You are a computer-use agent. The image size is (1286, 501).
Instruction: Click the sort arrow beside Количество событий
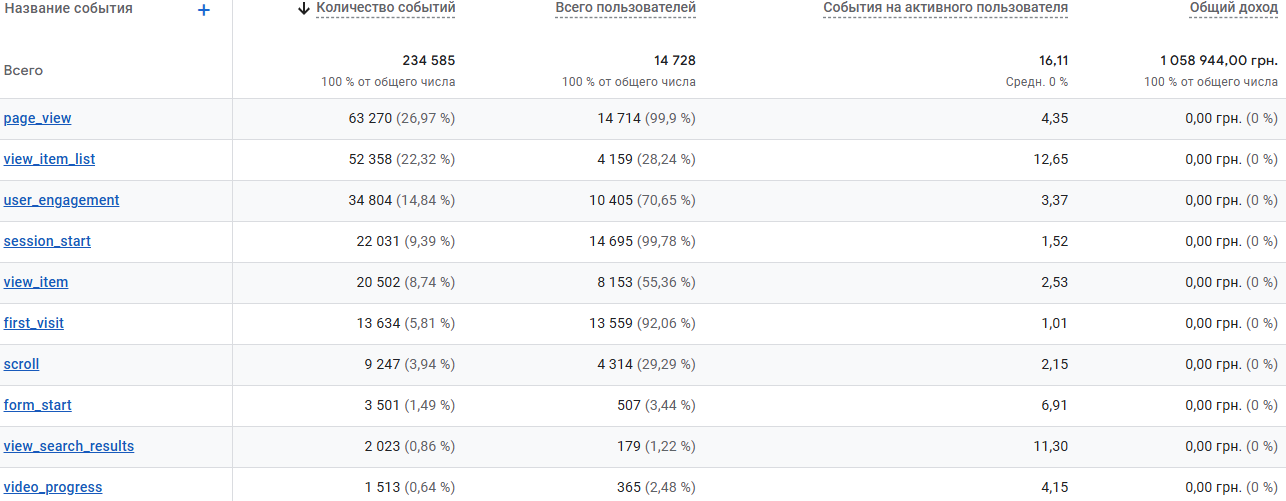point(304,9)
